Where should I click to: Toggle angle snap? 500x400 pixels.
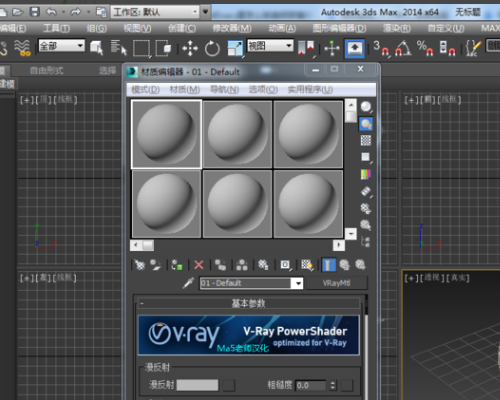click(403, 48)
